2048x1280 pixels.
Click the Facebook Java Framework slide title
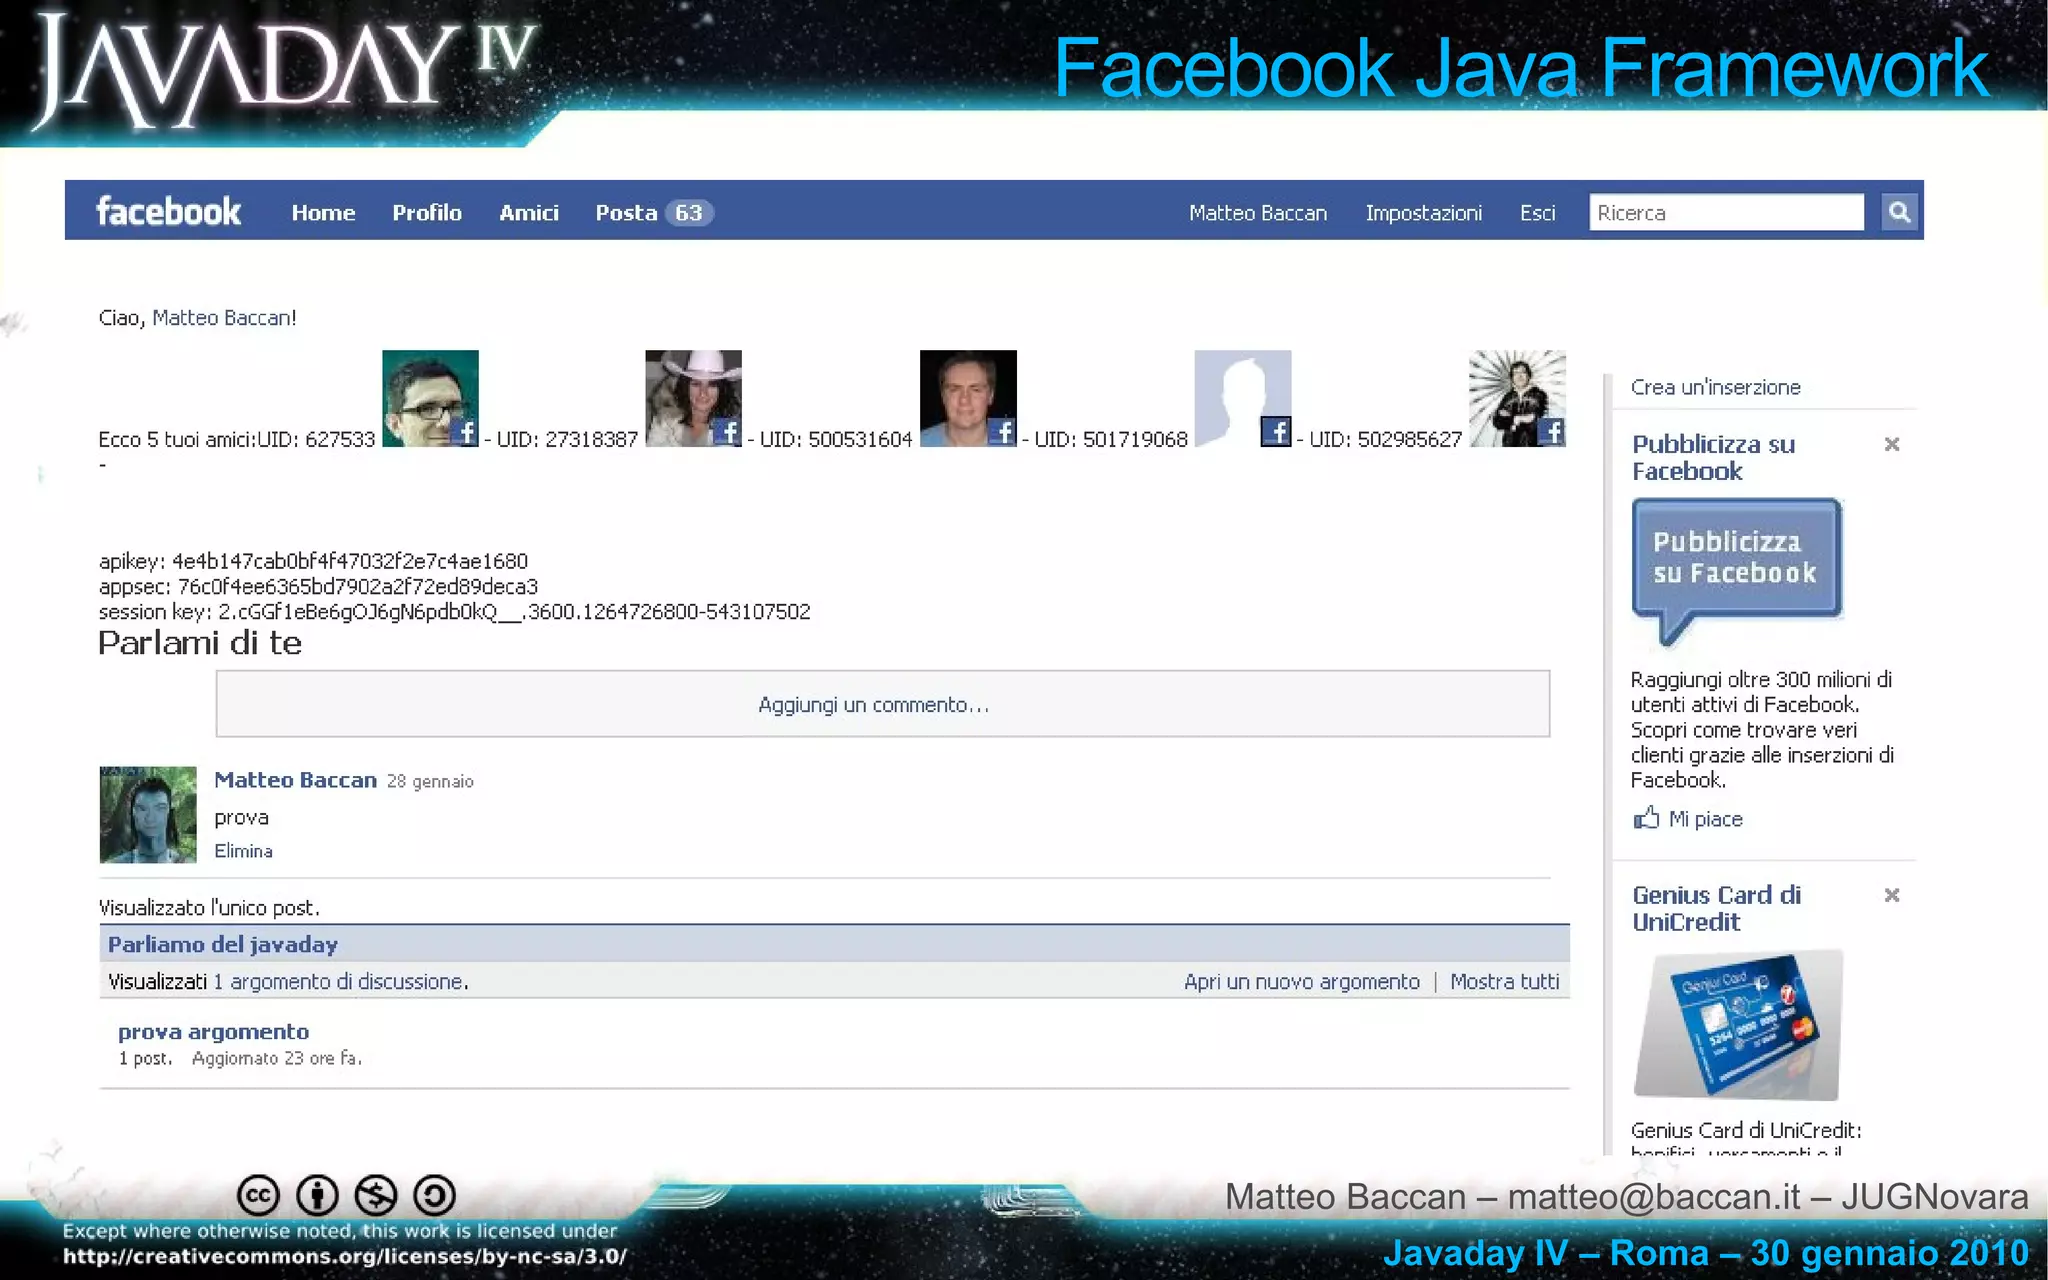(x=1521, y=68)
